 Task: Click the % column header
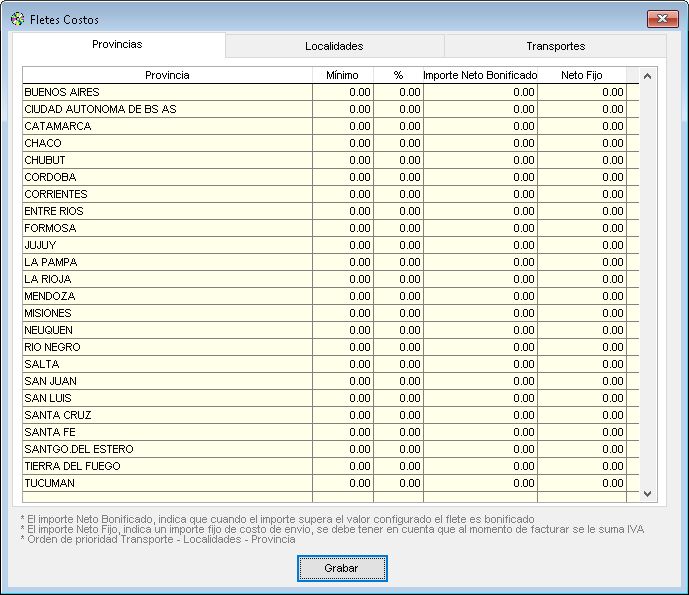(x=398, y=75)
